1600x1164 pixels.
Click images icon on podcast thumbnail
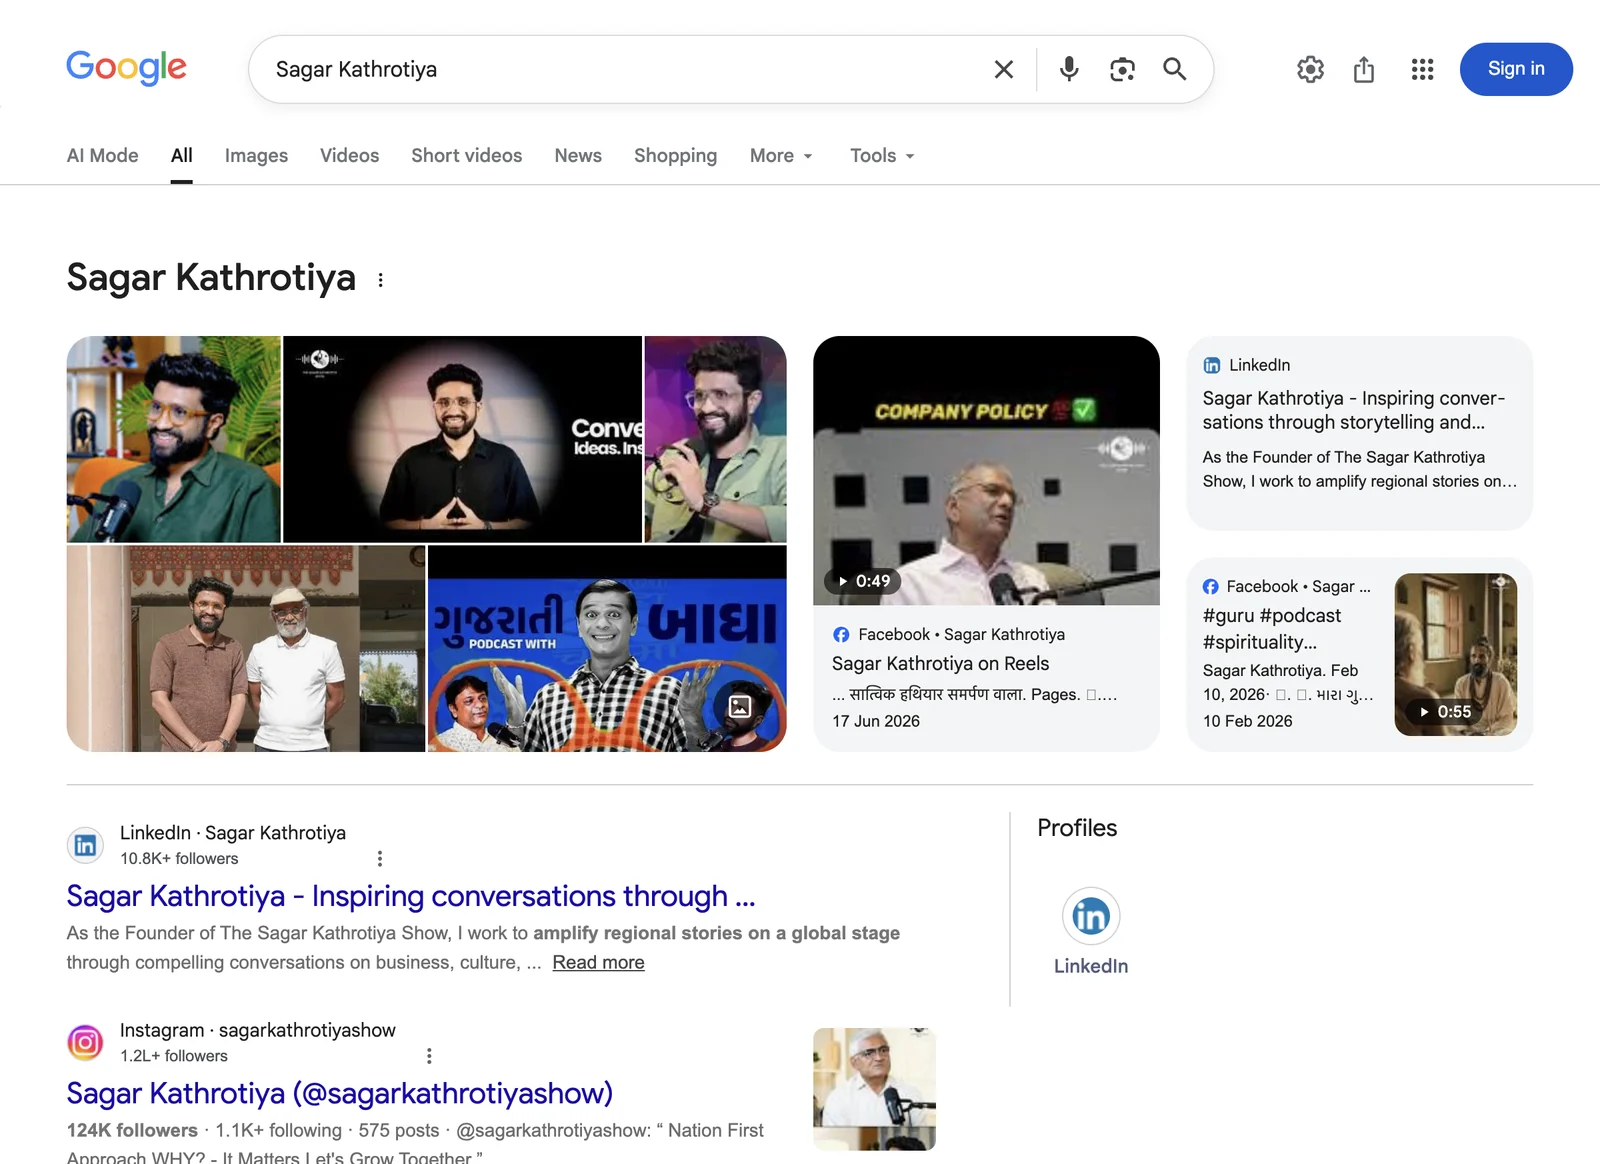(x=740, y=707)
